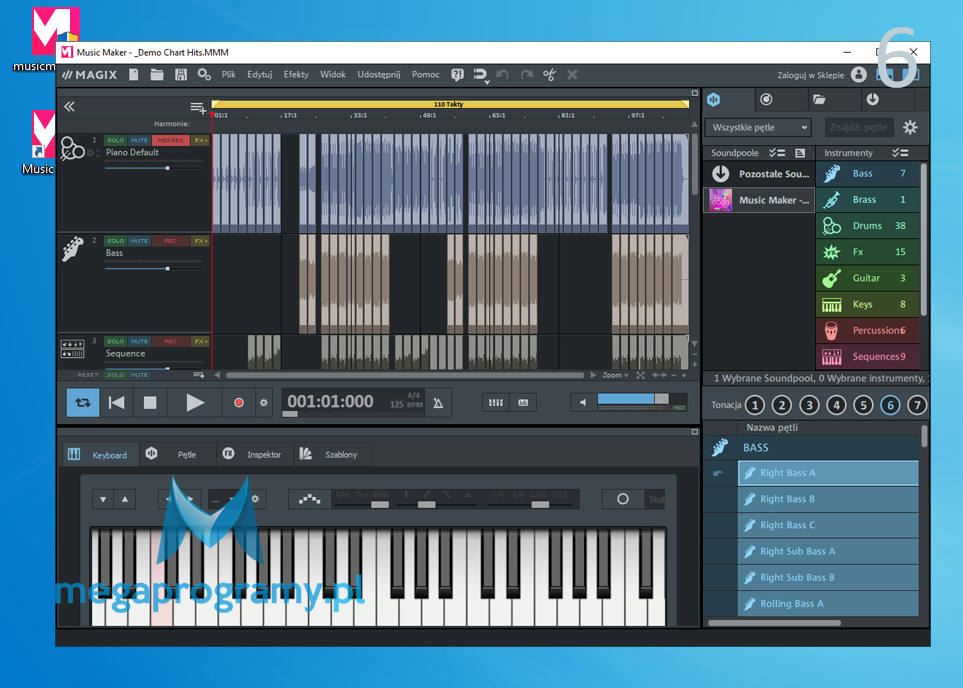Screen dimensions: 963x688
Task: Select the Right Bass B loop
Action: pyautogui.click(x=828, y=499)
